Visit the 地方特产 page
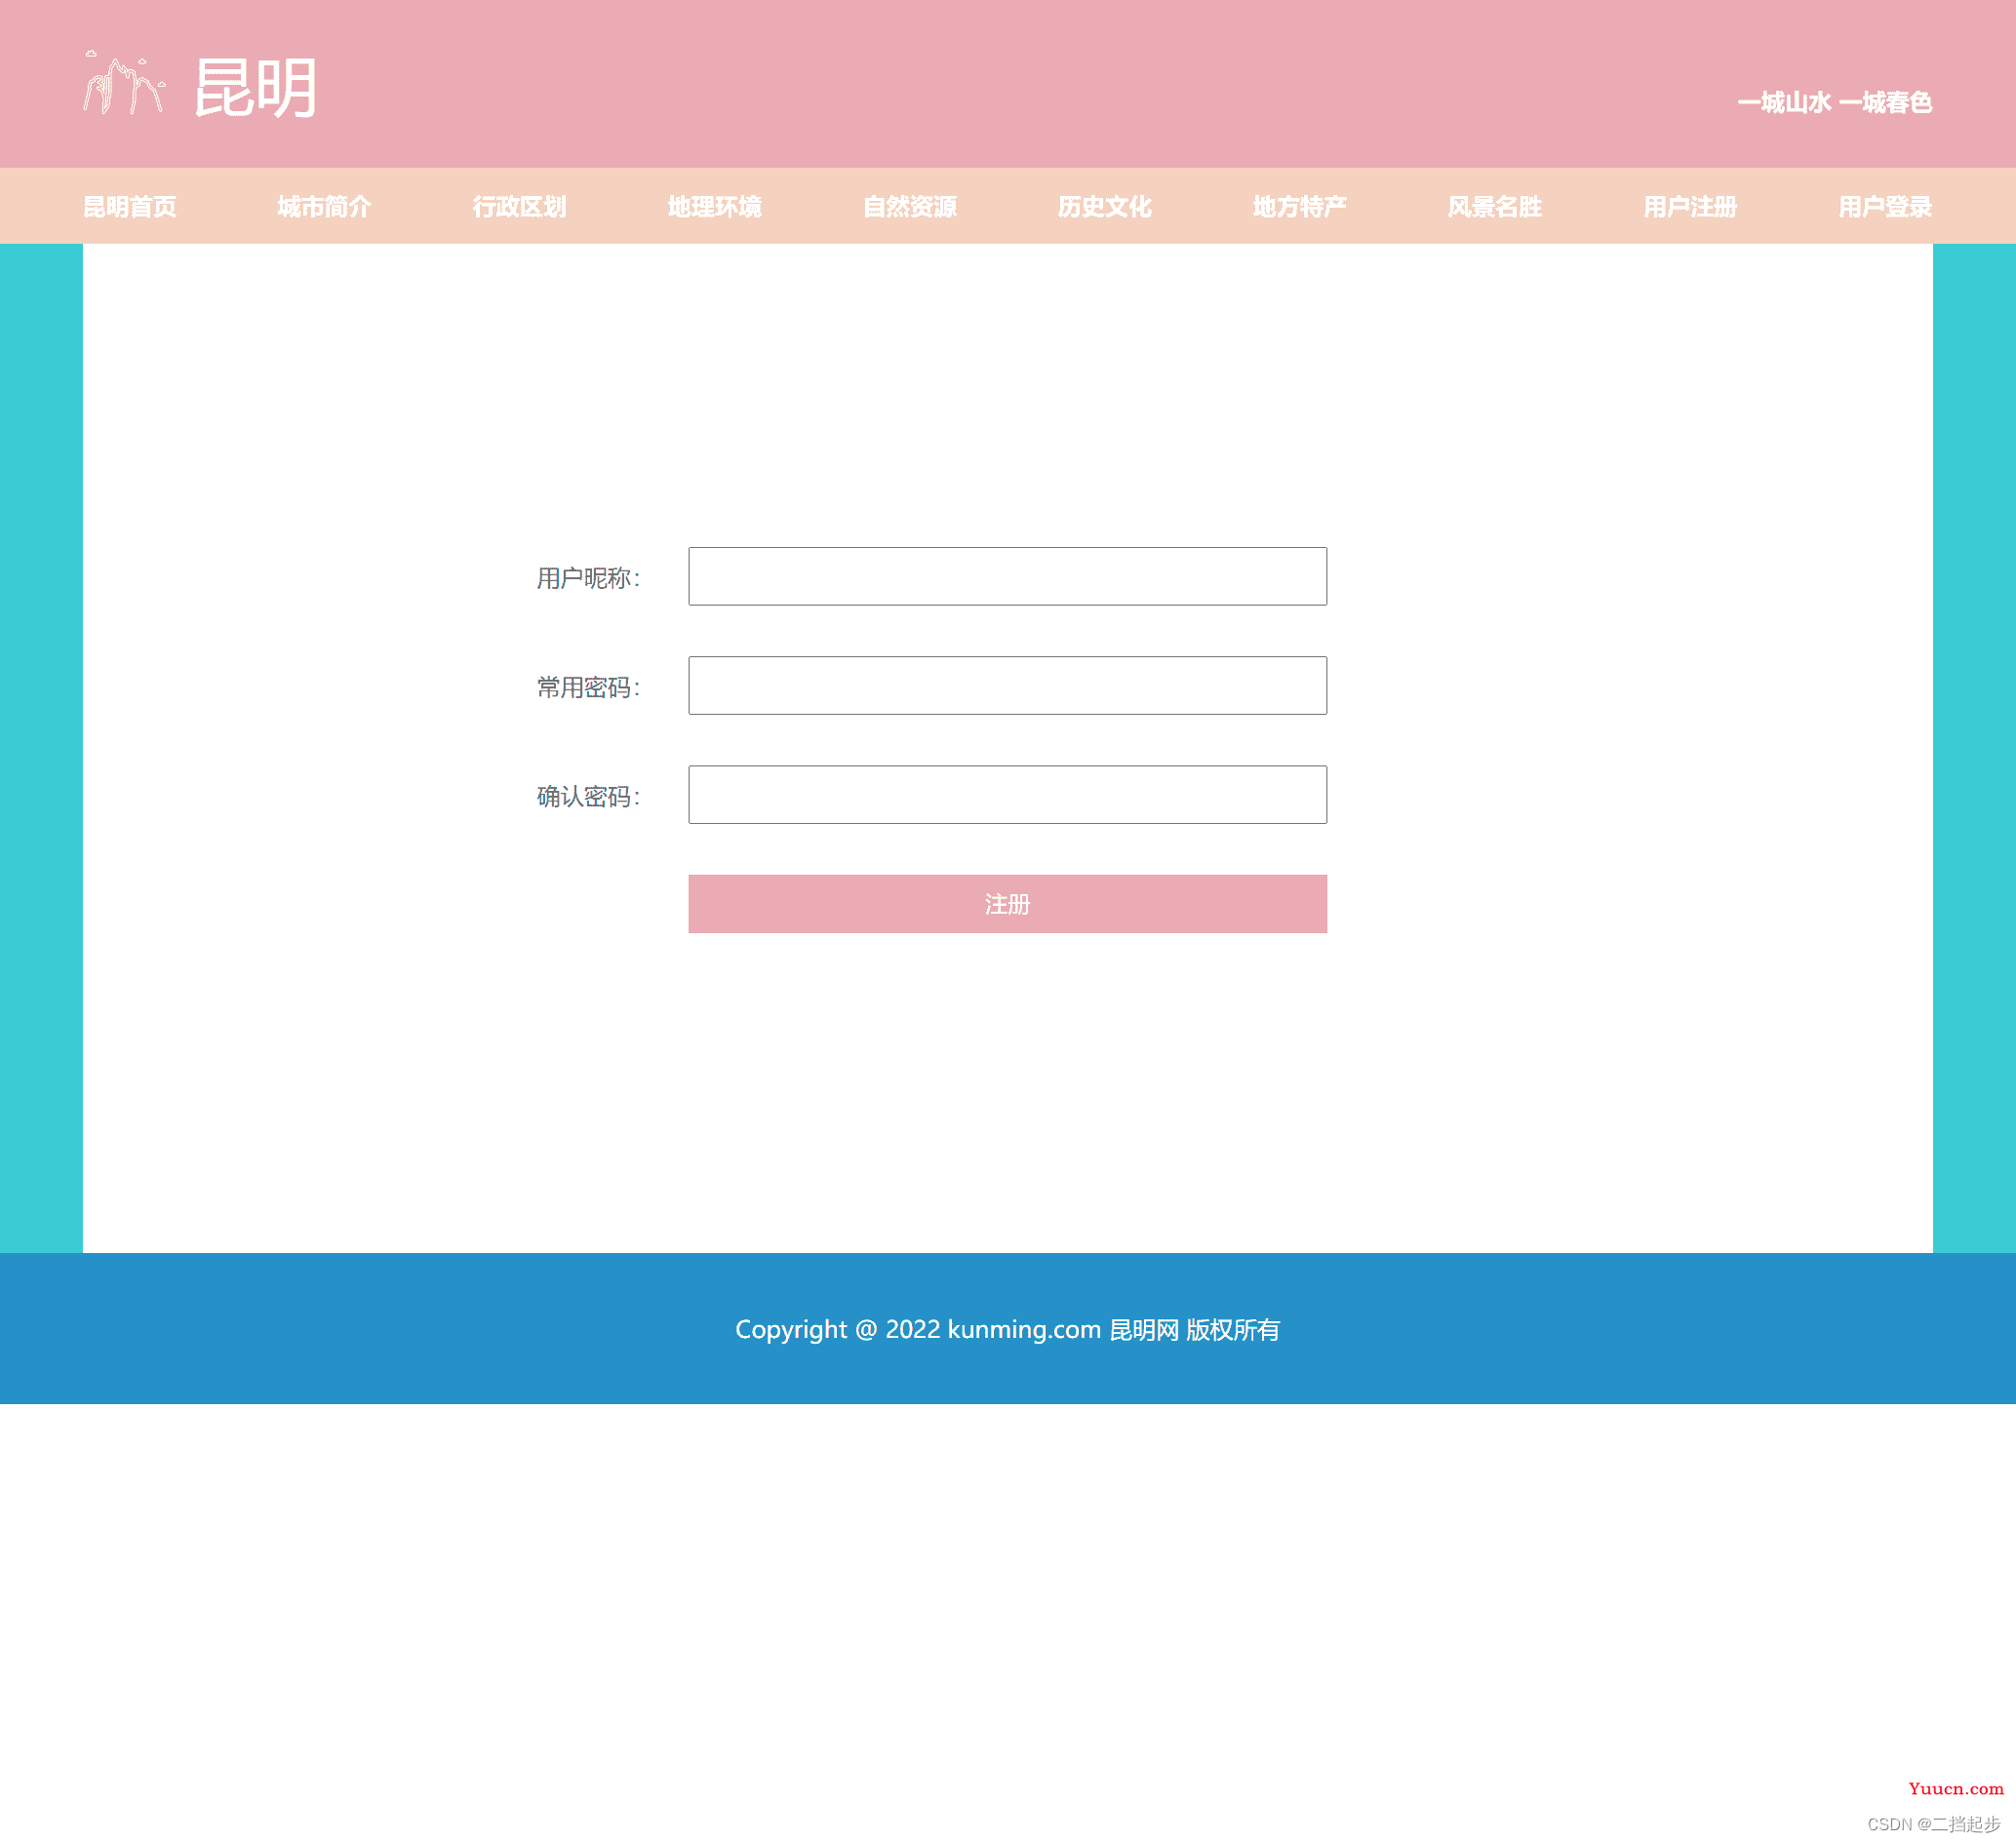Screen dimensions: 2016x1842 tap(1299, 206)
